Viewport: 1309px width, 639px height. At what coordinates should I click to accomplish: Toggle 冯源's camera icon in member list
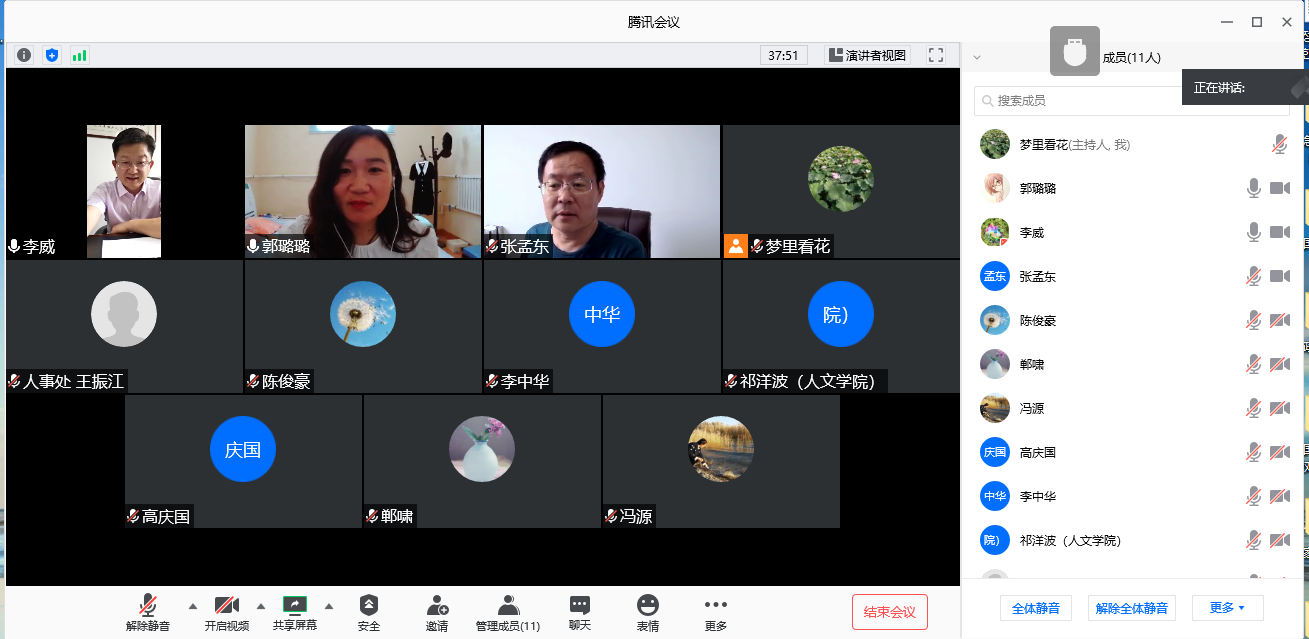pos(1279,408)
